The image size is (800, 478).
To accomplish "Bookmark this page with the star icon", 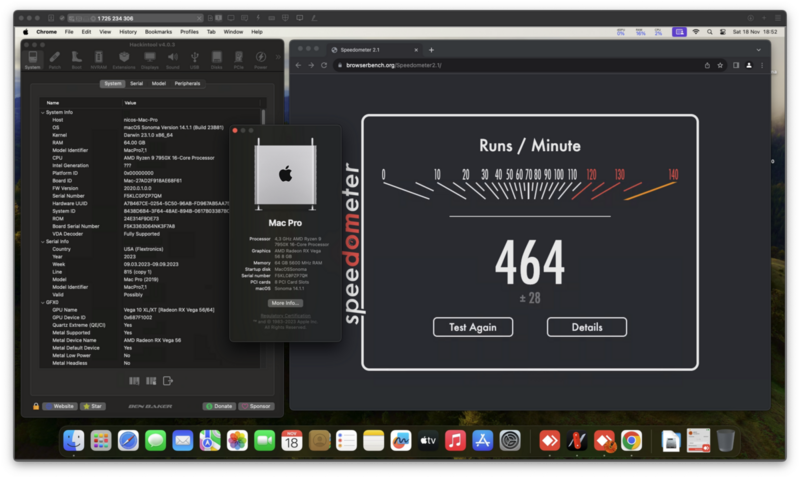I will coord(721,65).
